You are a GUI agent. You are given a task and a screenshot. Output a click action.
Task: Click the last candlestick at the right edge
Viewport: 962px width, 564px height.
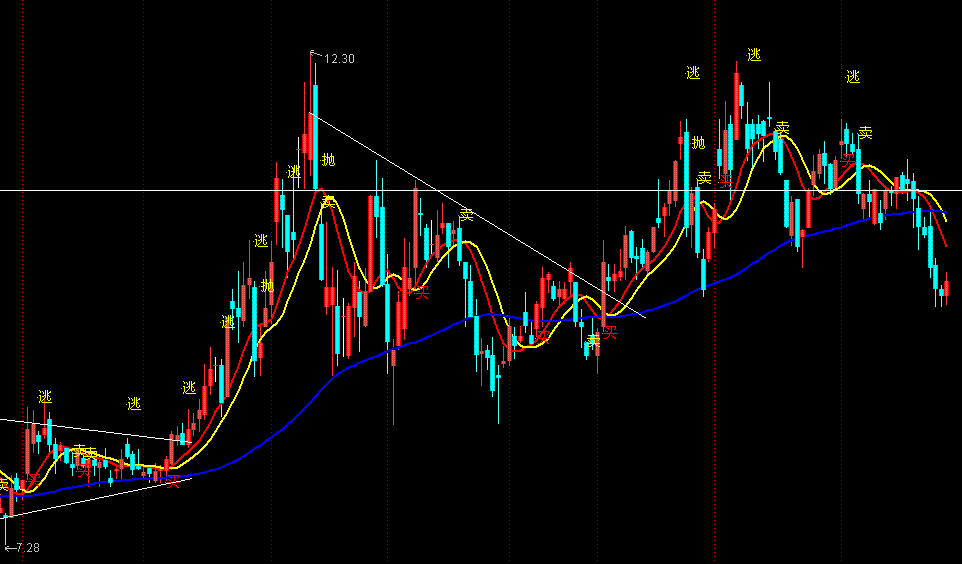[x=946, y=290]
